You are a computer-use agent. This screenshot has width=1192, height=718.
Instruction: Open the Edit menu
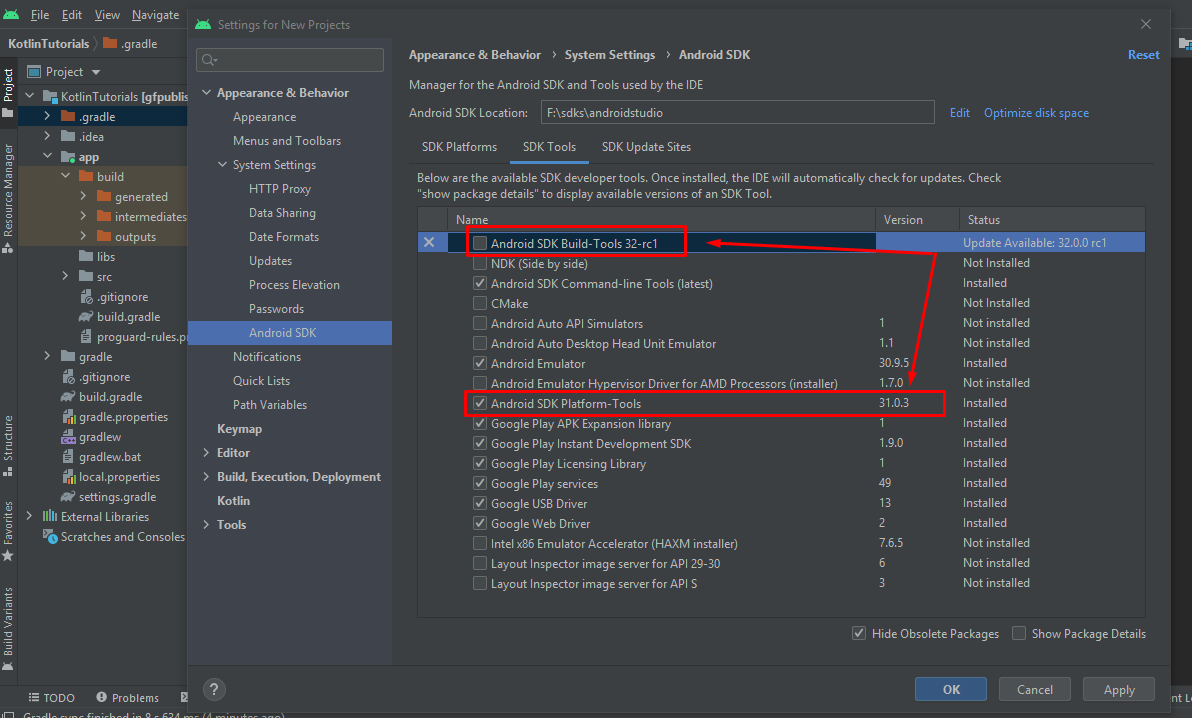coord(71,14)
